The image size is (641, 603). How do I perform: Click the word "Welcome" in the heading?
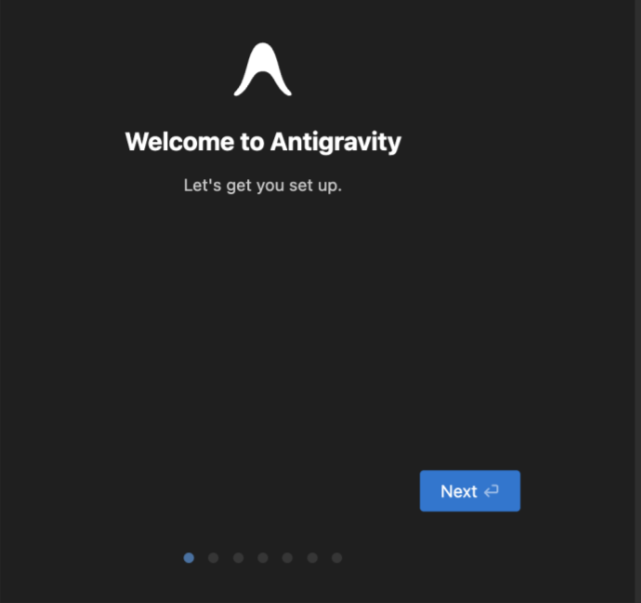180,141
